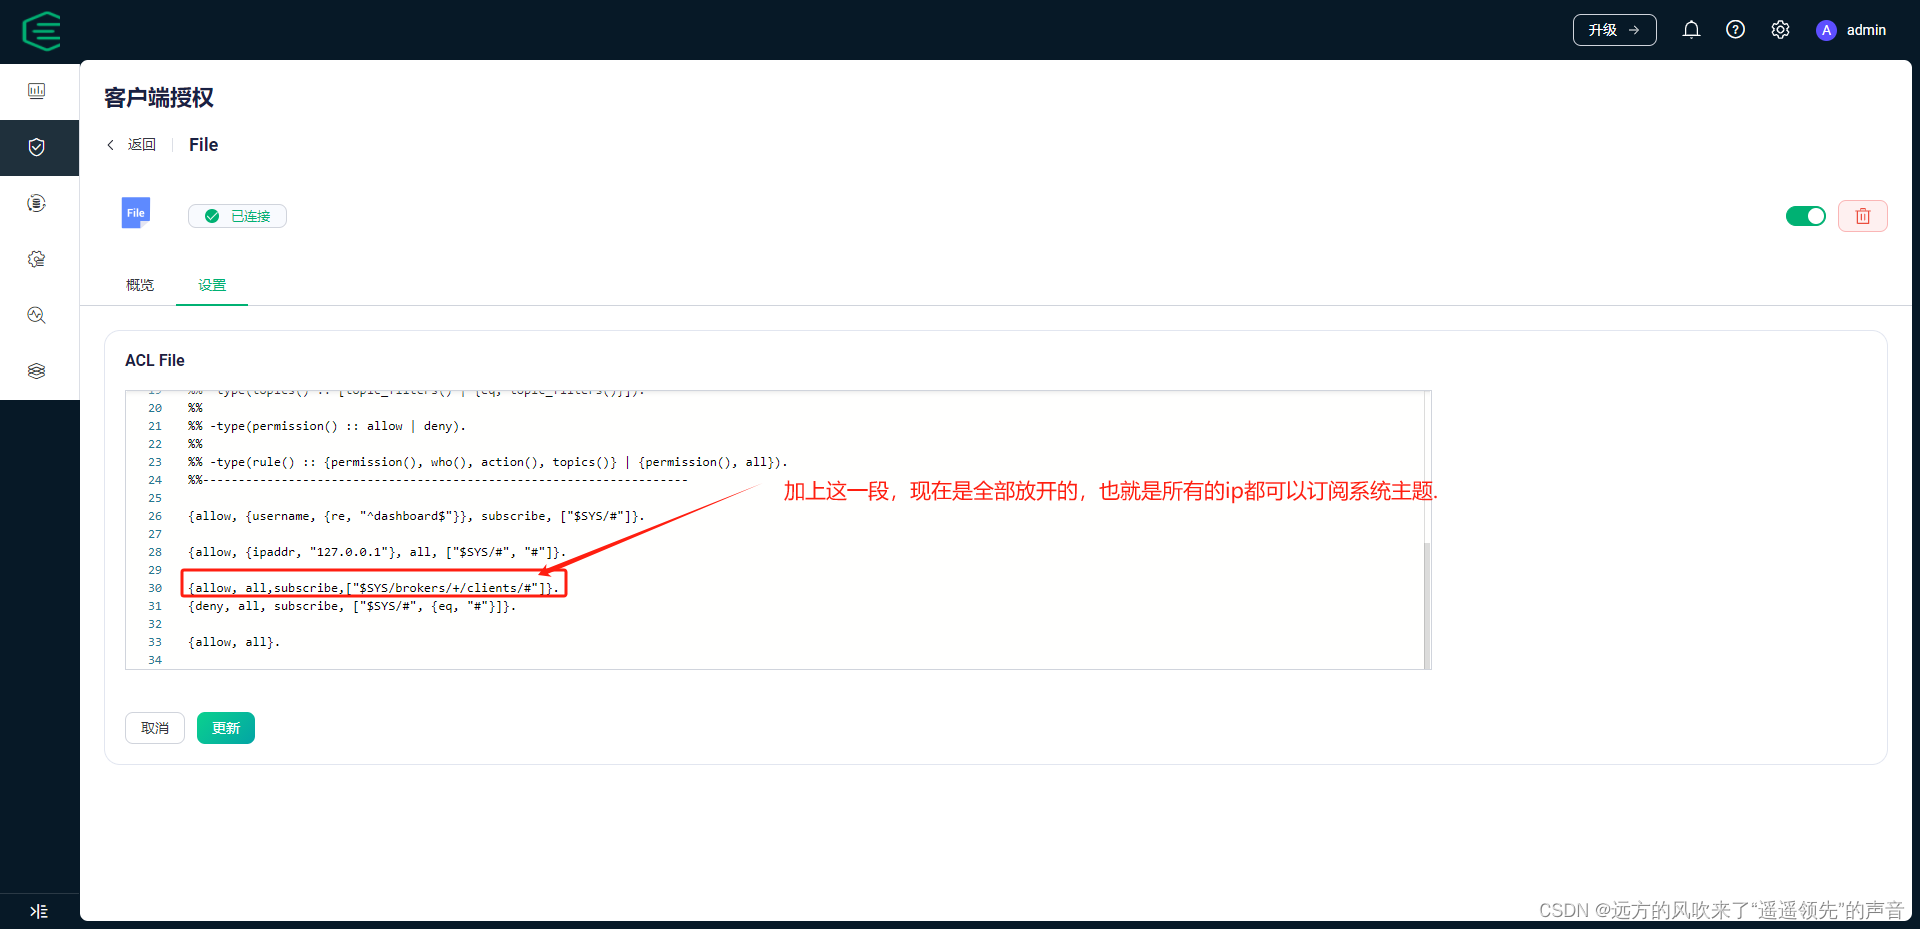This screenshot has height=929, width=1920.
Task: Disable the File authorization toggle switch
Action: (1806, 215)
